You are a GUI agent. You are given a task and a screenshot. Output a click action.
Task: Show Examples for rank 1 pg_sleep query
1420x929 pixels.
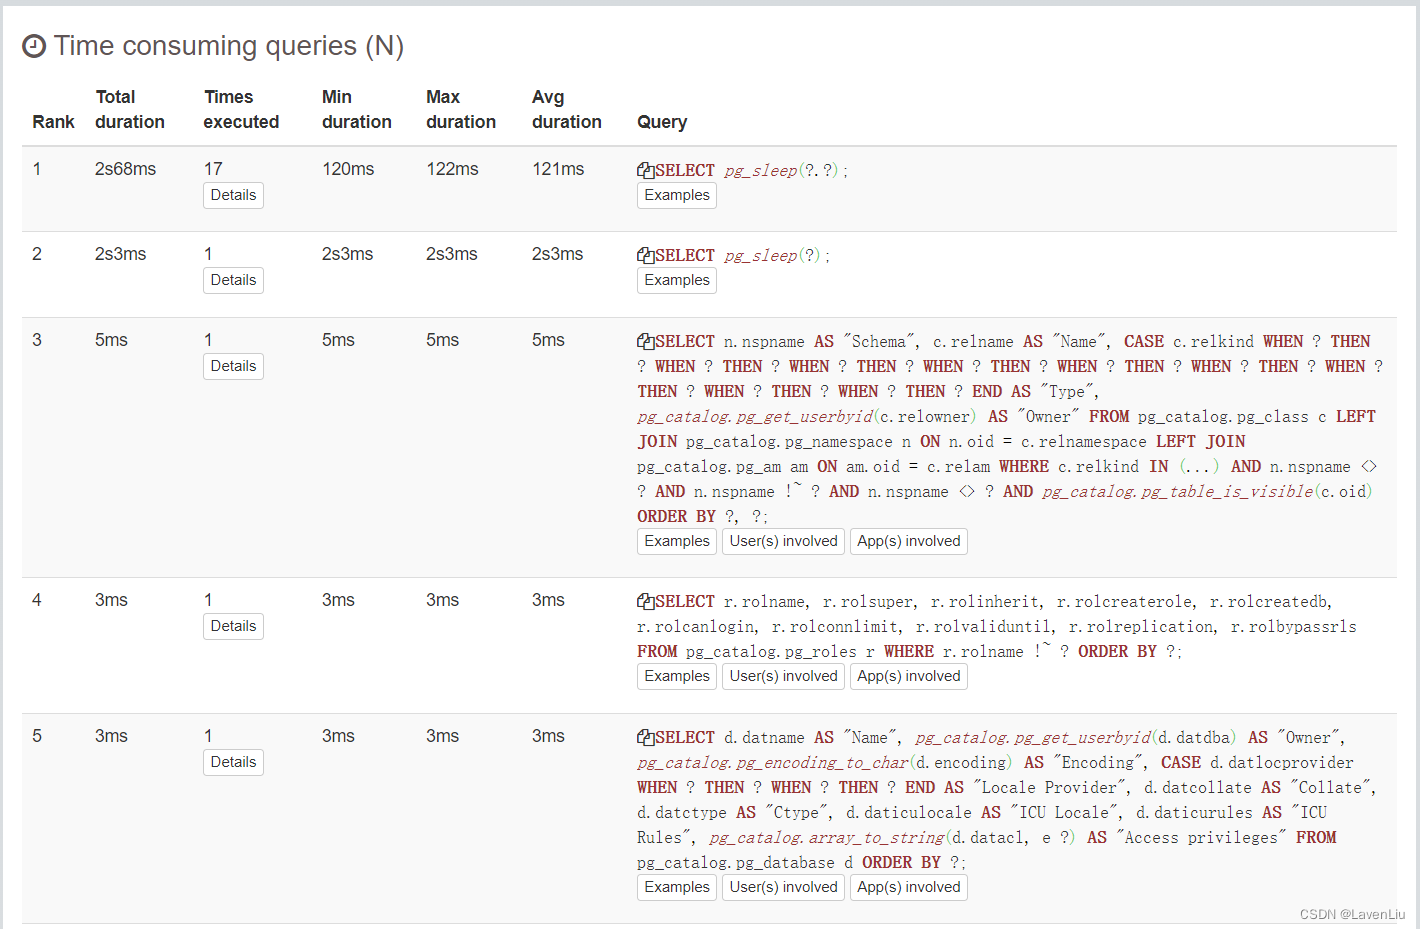pos(677,196)
